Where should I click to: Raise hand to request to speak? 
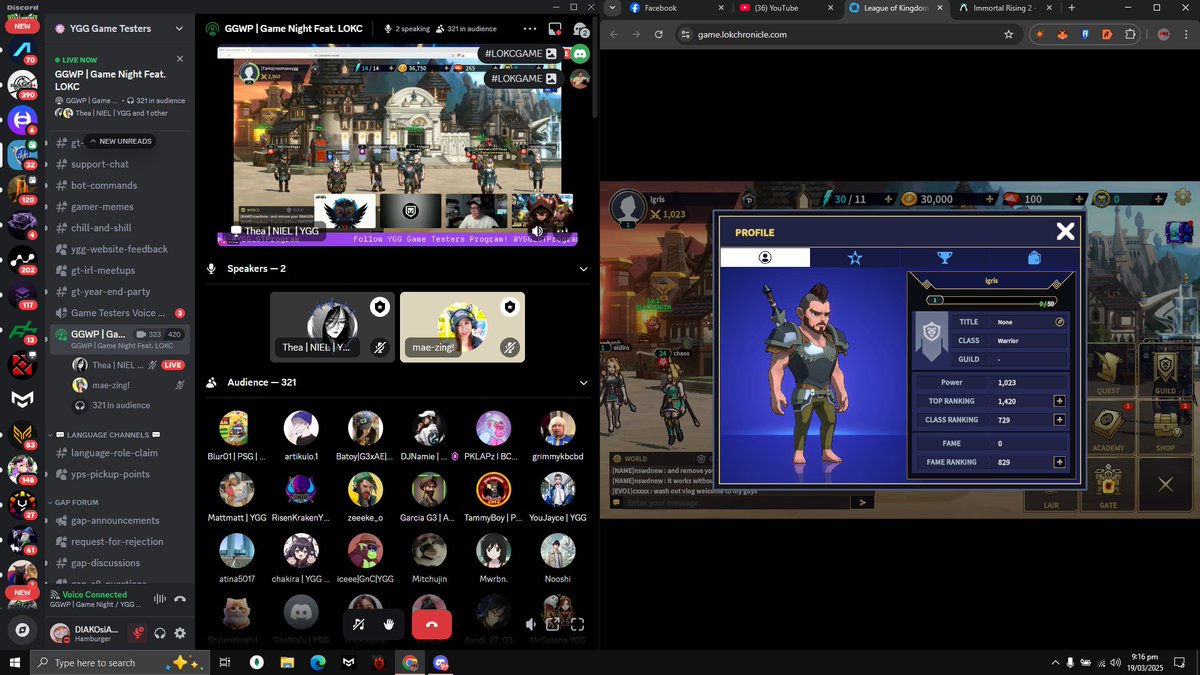coord(389,624)
